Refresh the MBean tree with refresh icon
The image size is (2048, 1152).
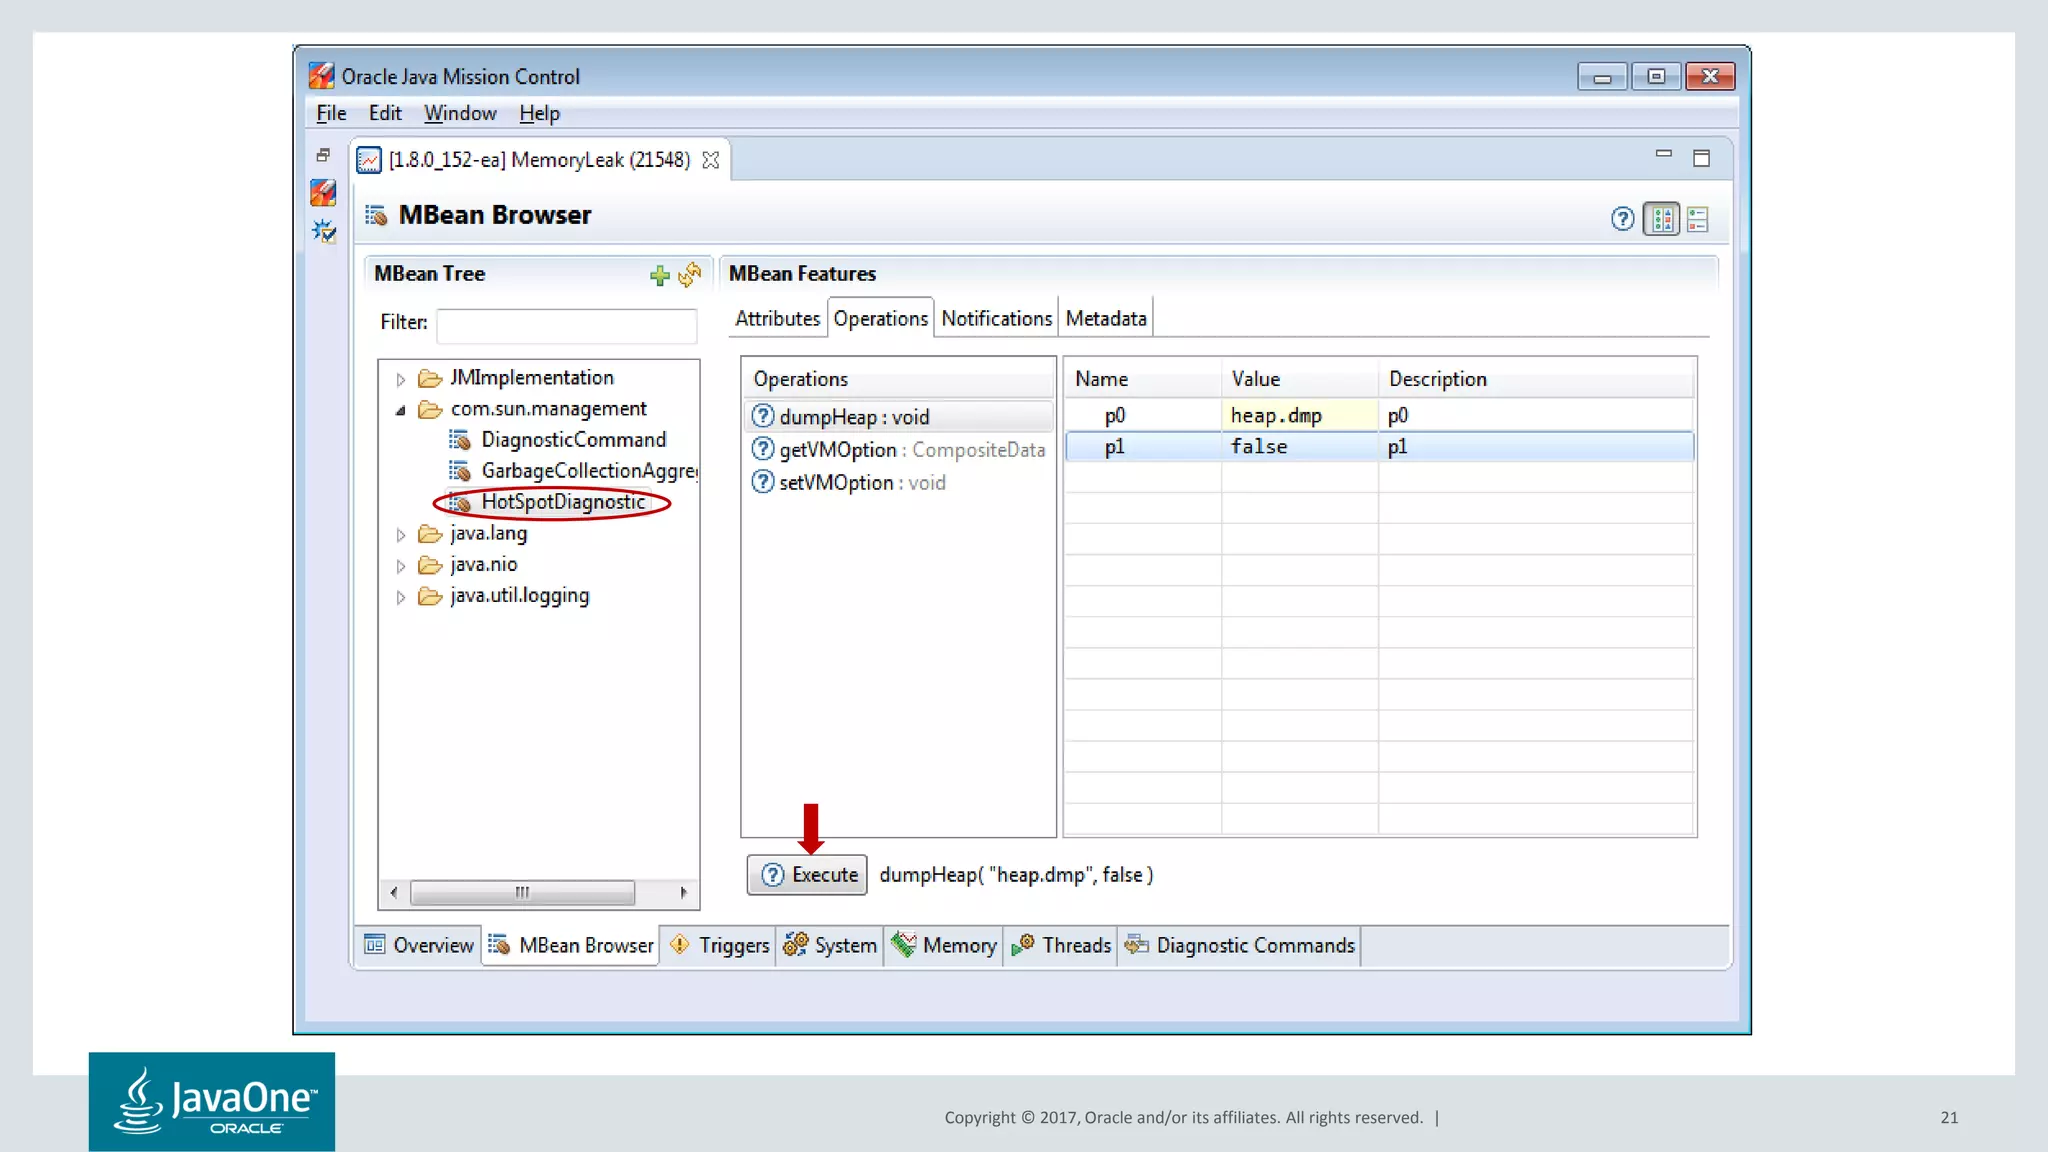click(x=690, y=274)
